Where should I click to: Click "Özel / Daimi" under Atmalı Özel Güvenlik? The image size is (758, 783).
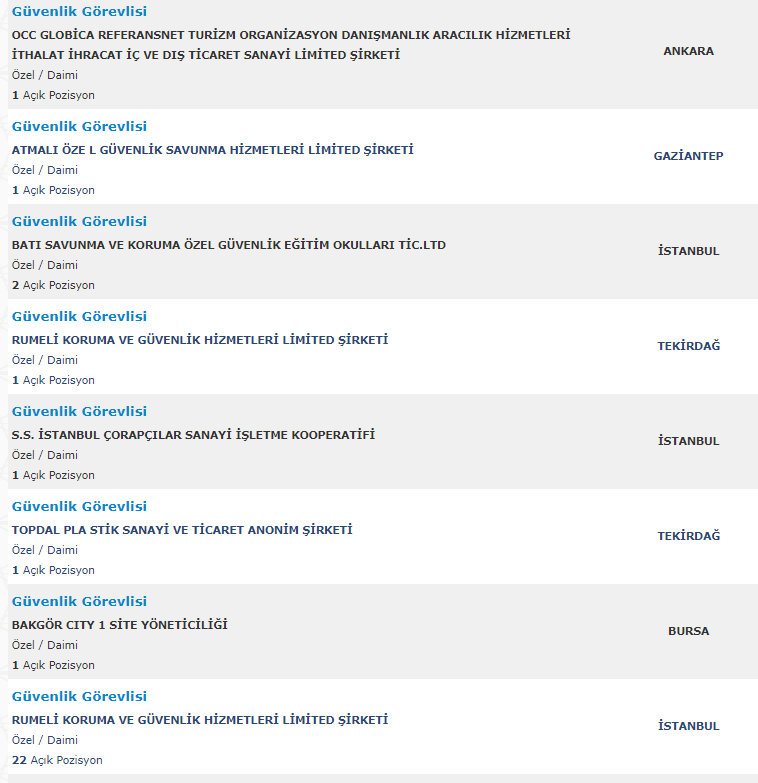44,170
